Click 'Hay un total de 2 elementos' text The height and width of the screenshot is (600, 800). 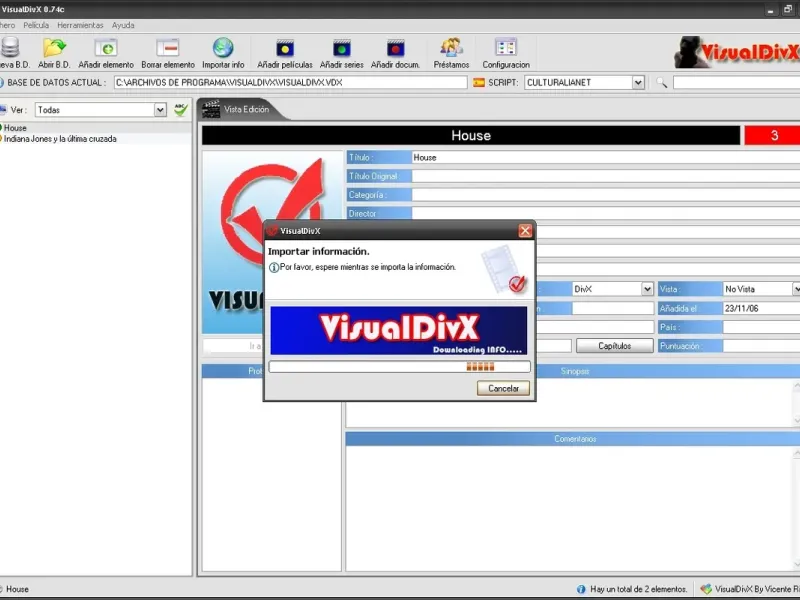tap(638, 589)
